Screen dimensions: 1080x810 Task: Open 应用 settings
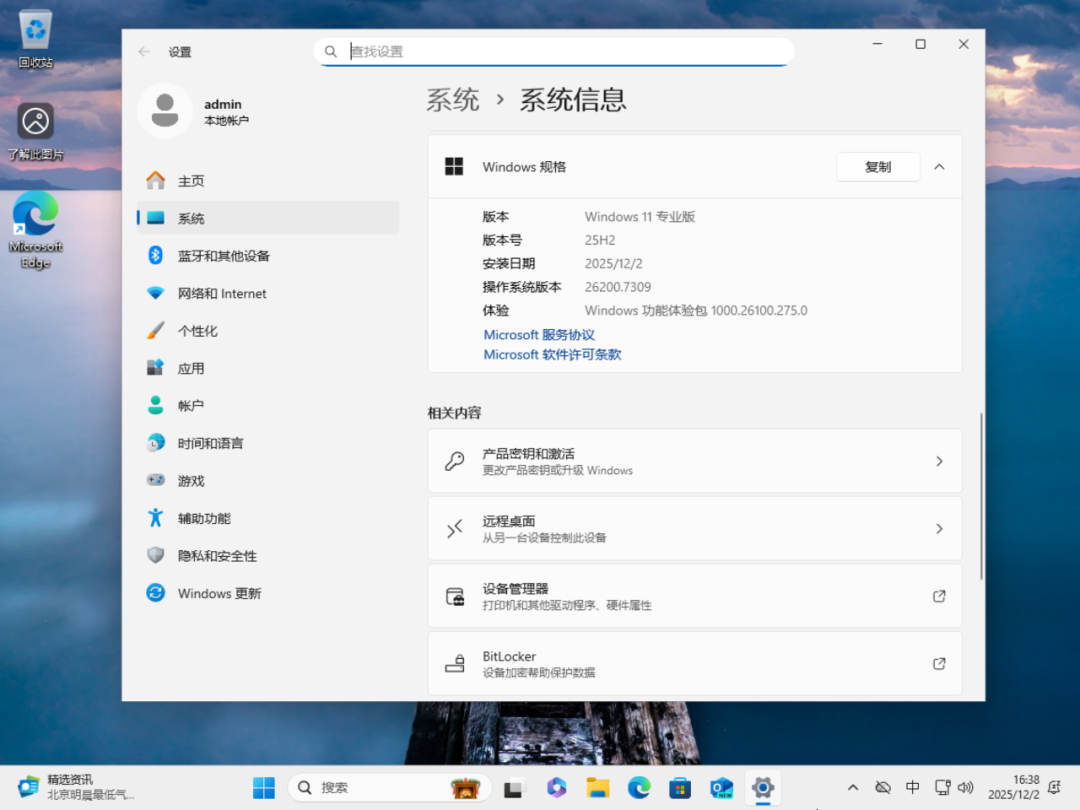268,368
